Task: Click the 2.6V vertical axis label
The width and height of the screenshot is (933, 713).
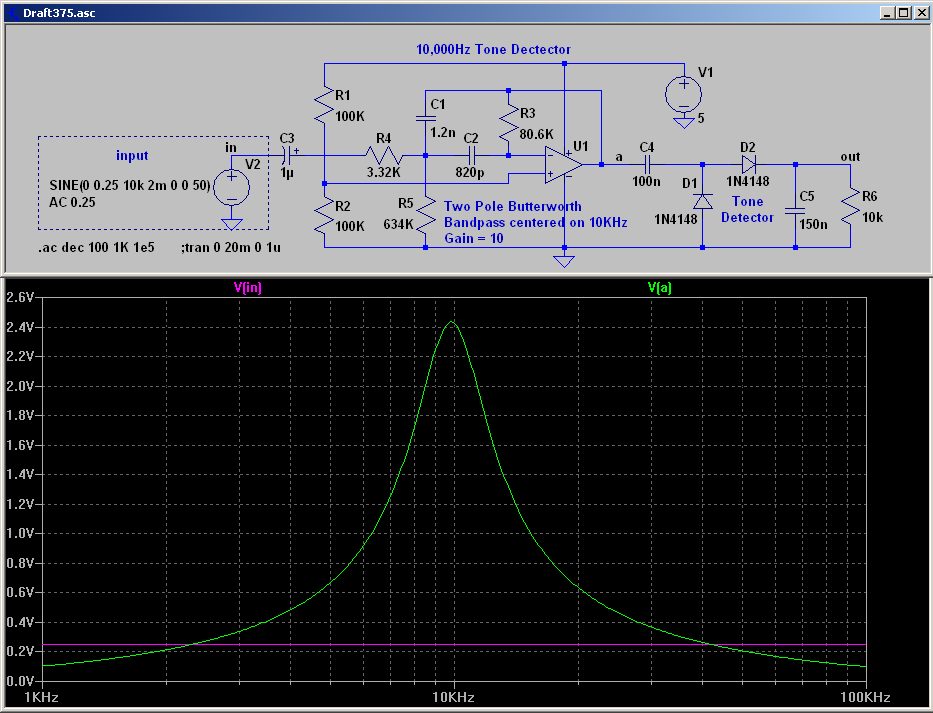Action: [x=20, y=298]
